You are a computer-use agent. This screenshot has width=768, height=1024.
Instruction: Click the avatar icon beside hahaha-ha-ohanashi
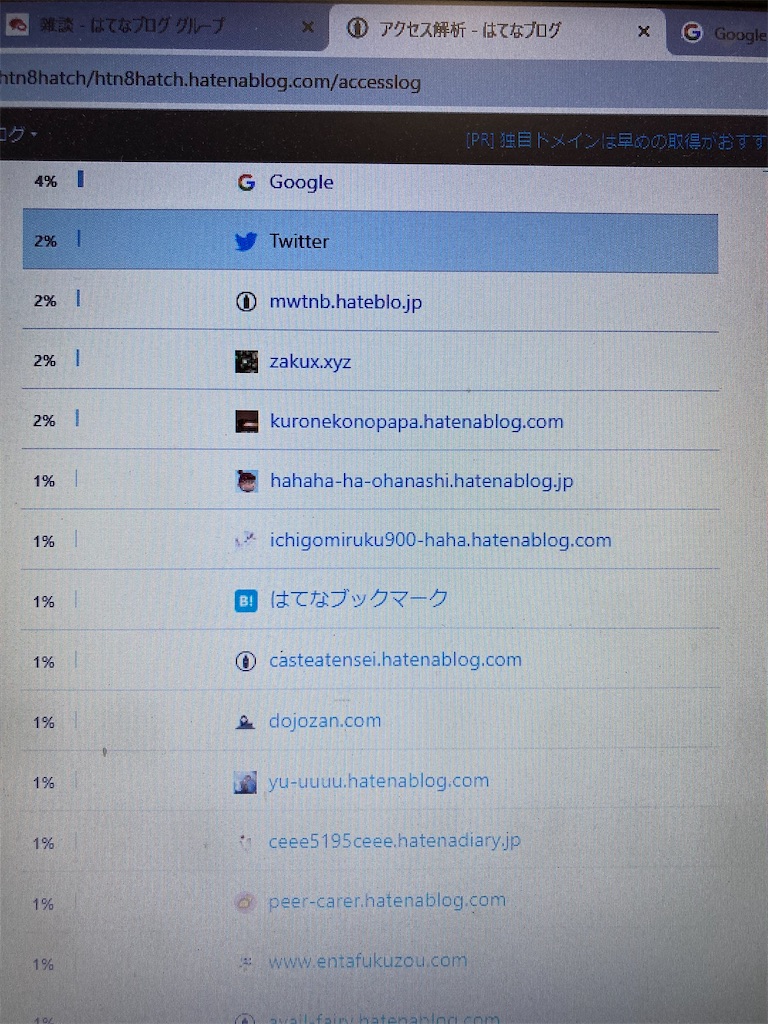(246, 481)
